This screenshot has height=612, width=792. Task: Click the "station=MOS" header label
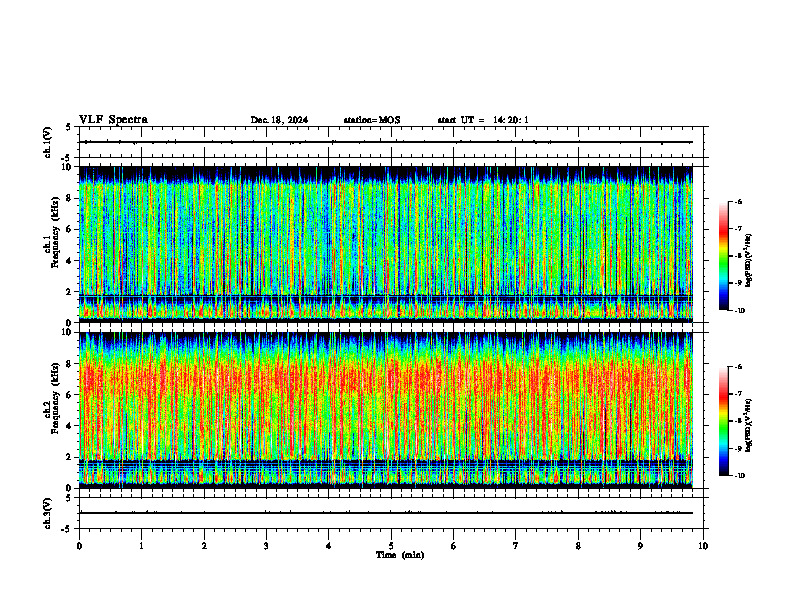pos(372,120)
